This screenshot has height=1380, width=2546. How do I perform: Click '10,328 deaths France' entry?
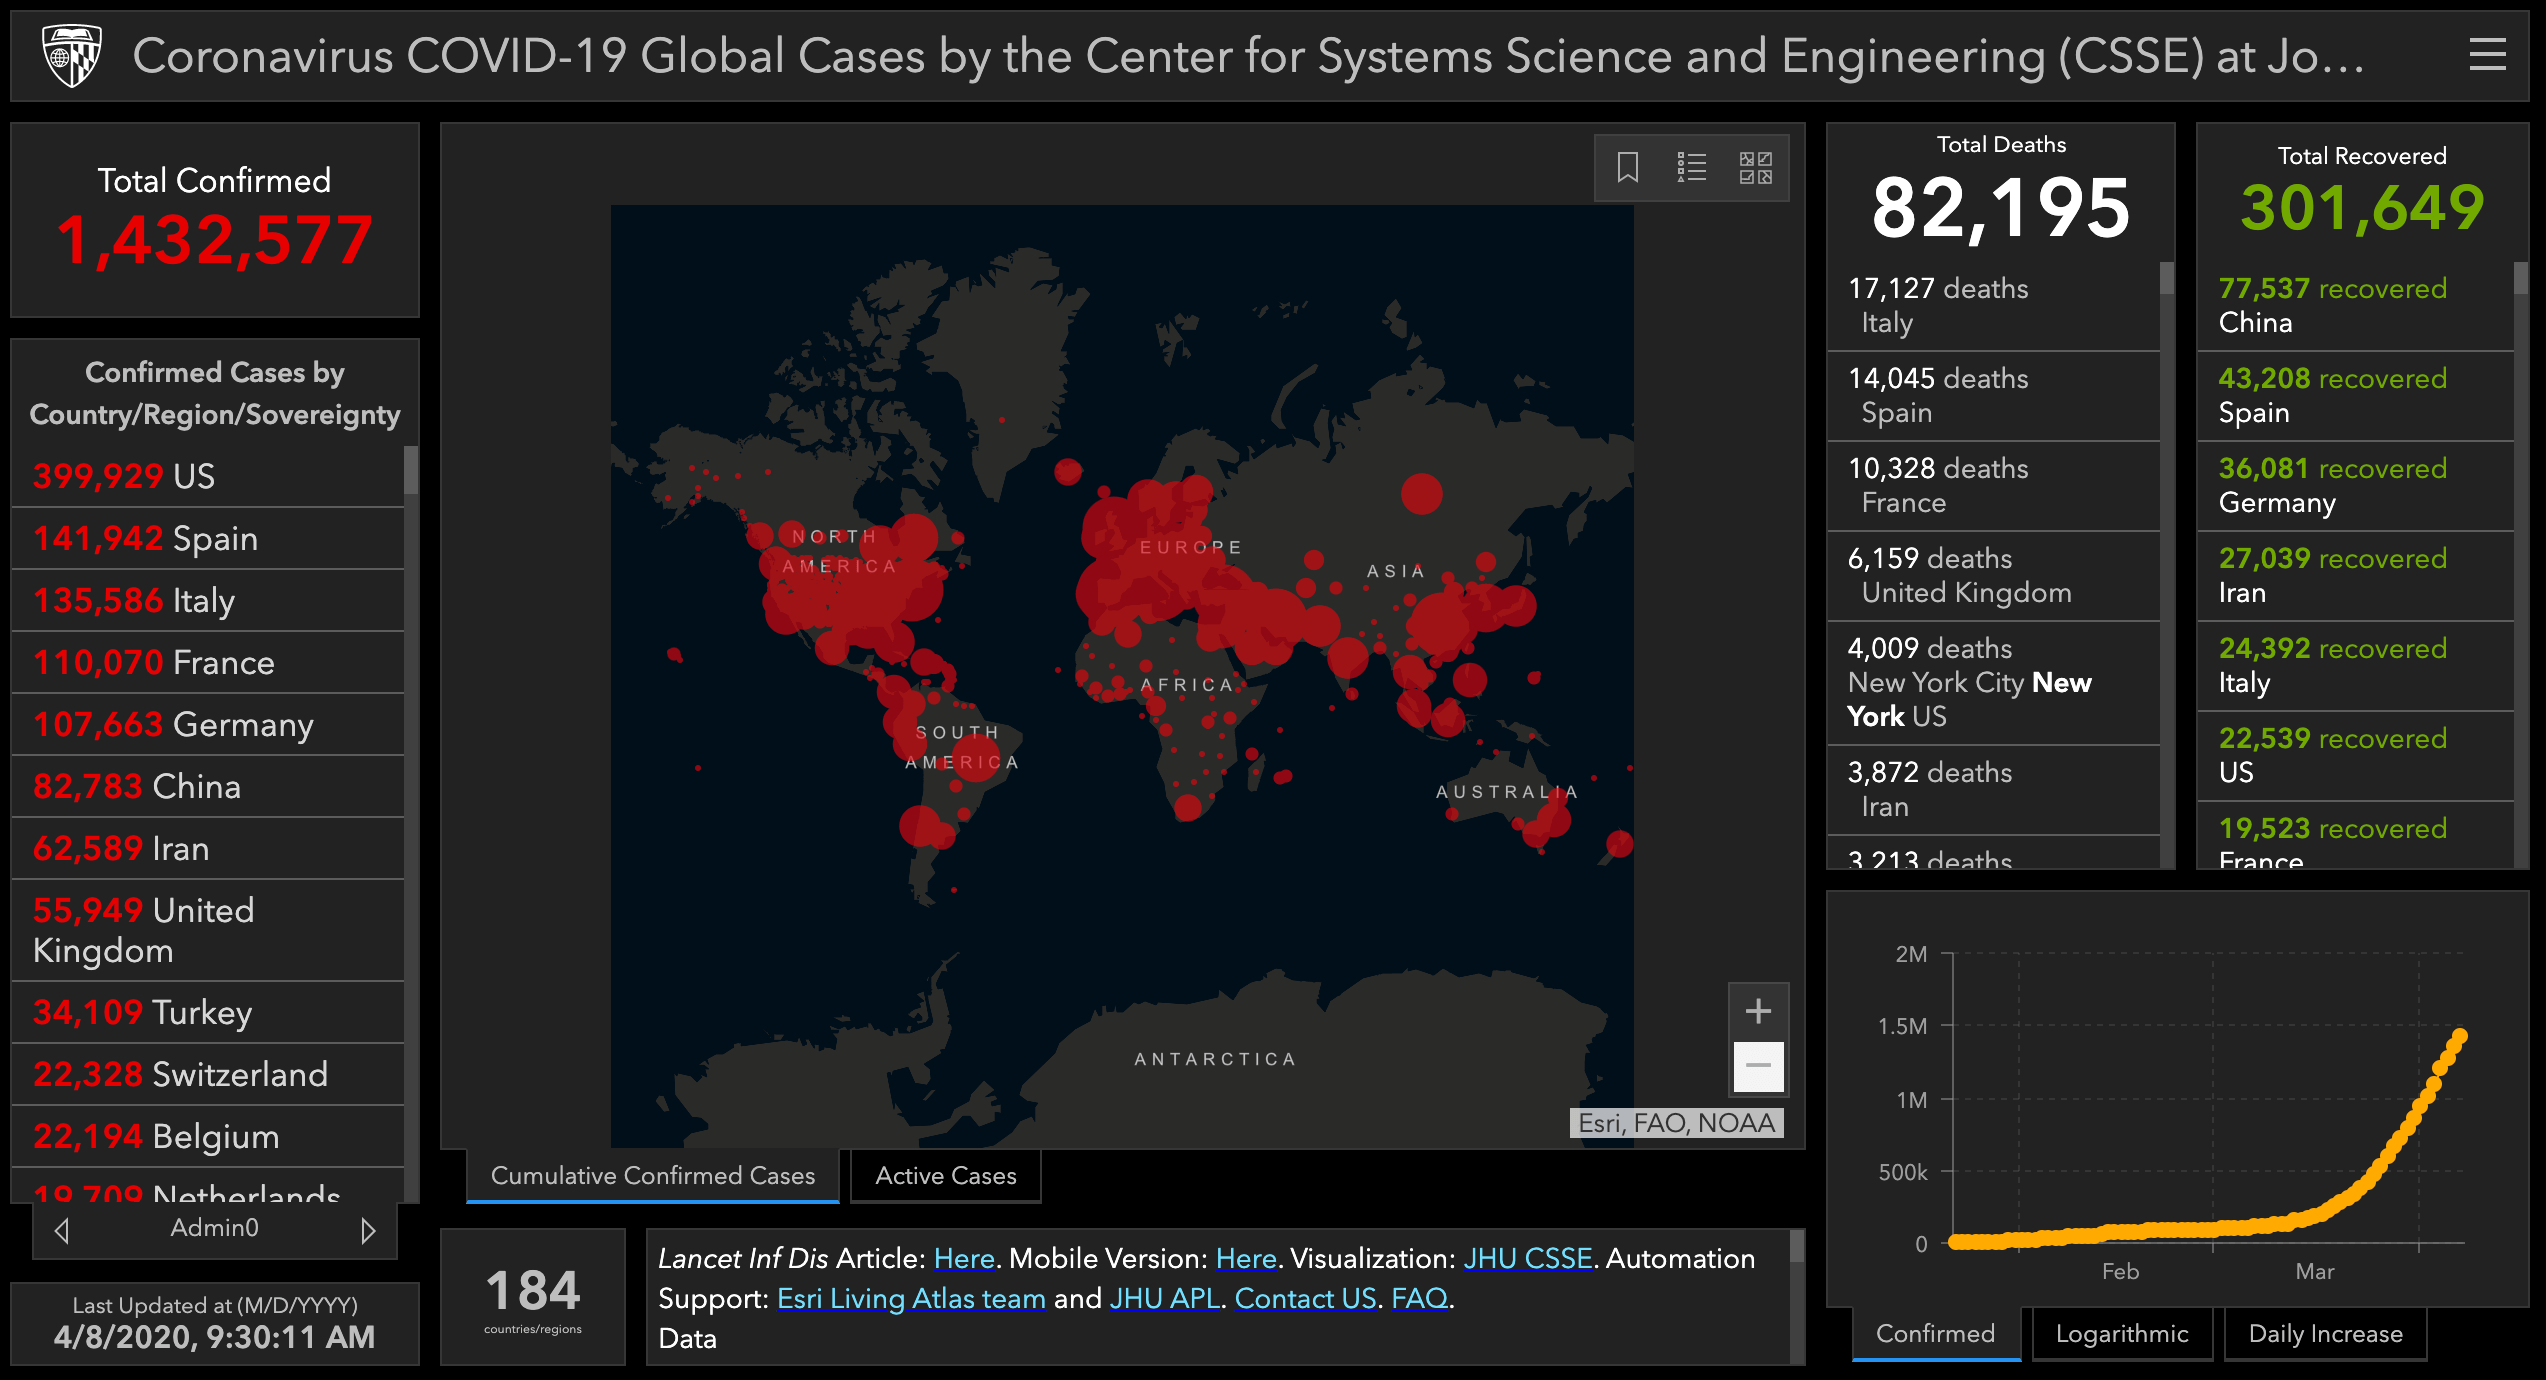(1994, 486)
